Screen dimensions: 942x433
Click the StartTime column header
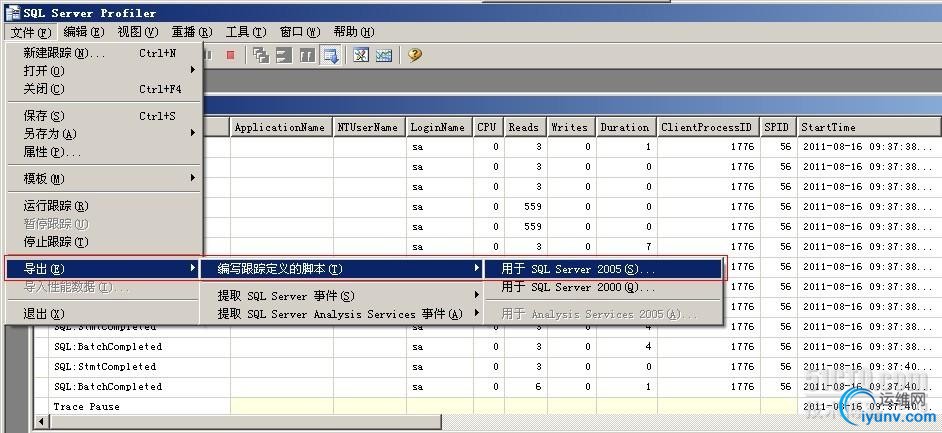869,127
